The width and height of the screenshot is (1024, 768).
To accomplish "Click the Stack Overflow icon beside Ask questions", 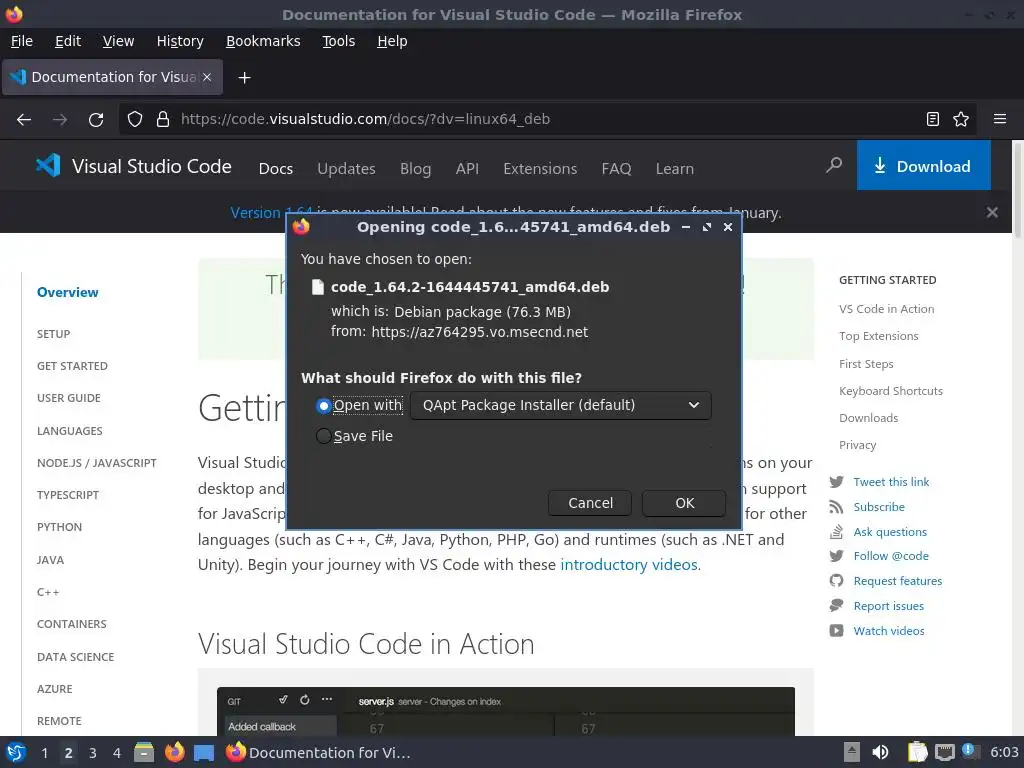I will pos(837,532).
